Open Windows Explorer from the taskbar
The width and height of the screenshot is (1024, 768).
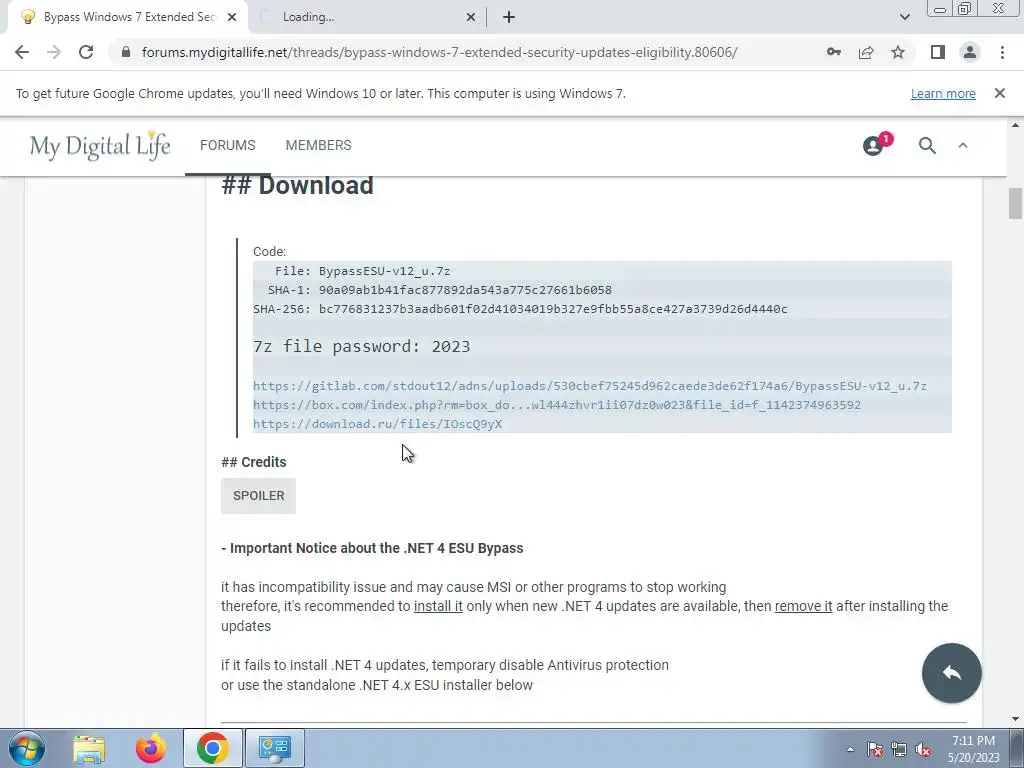pos(89,748)
